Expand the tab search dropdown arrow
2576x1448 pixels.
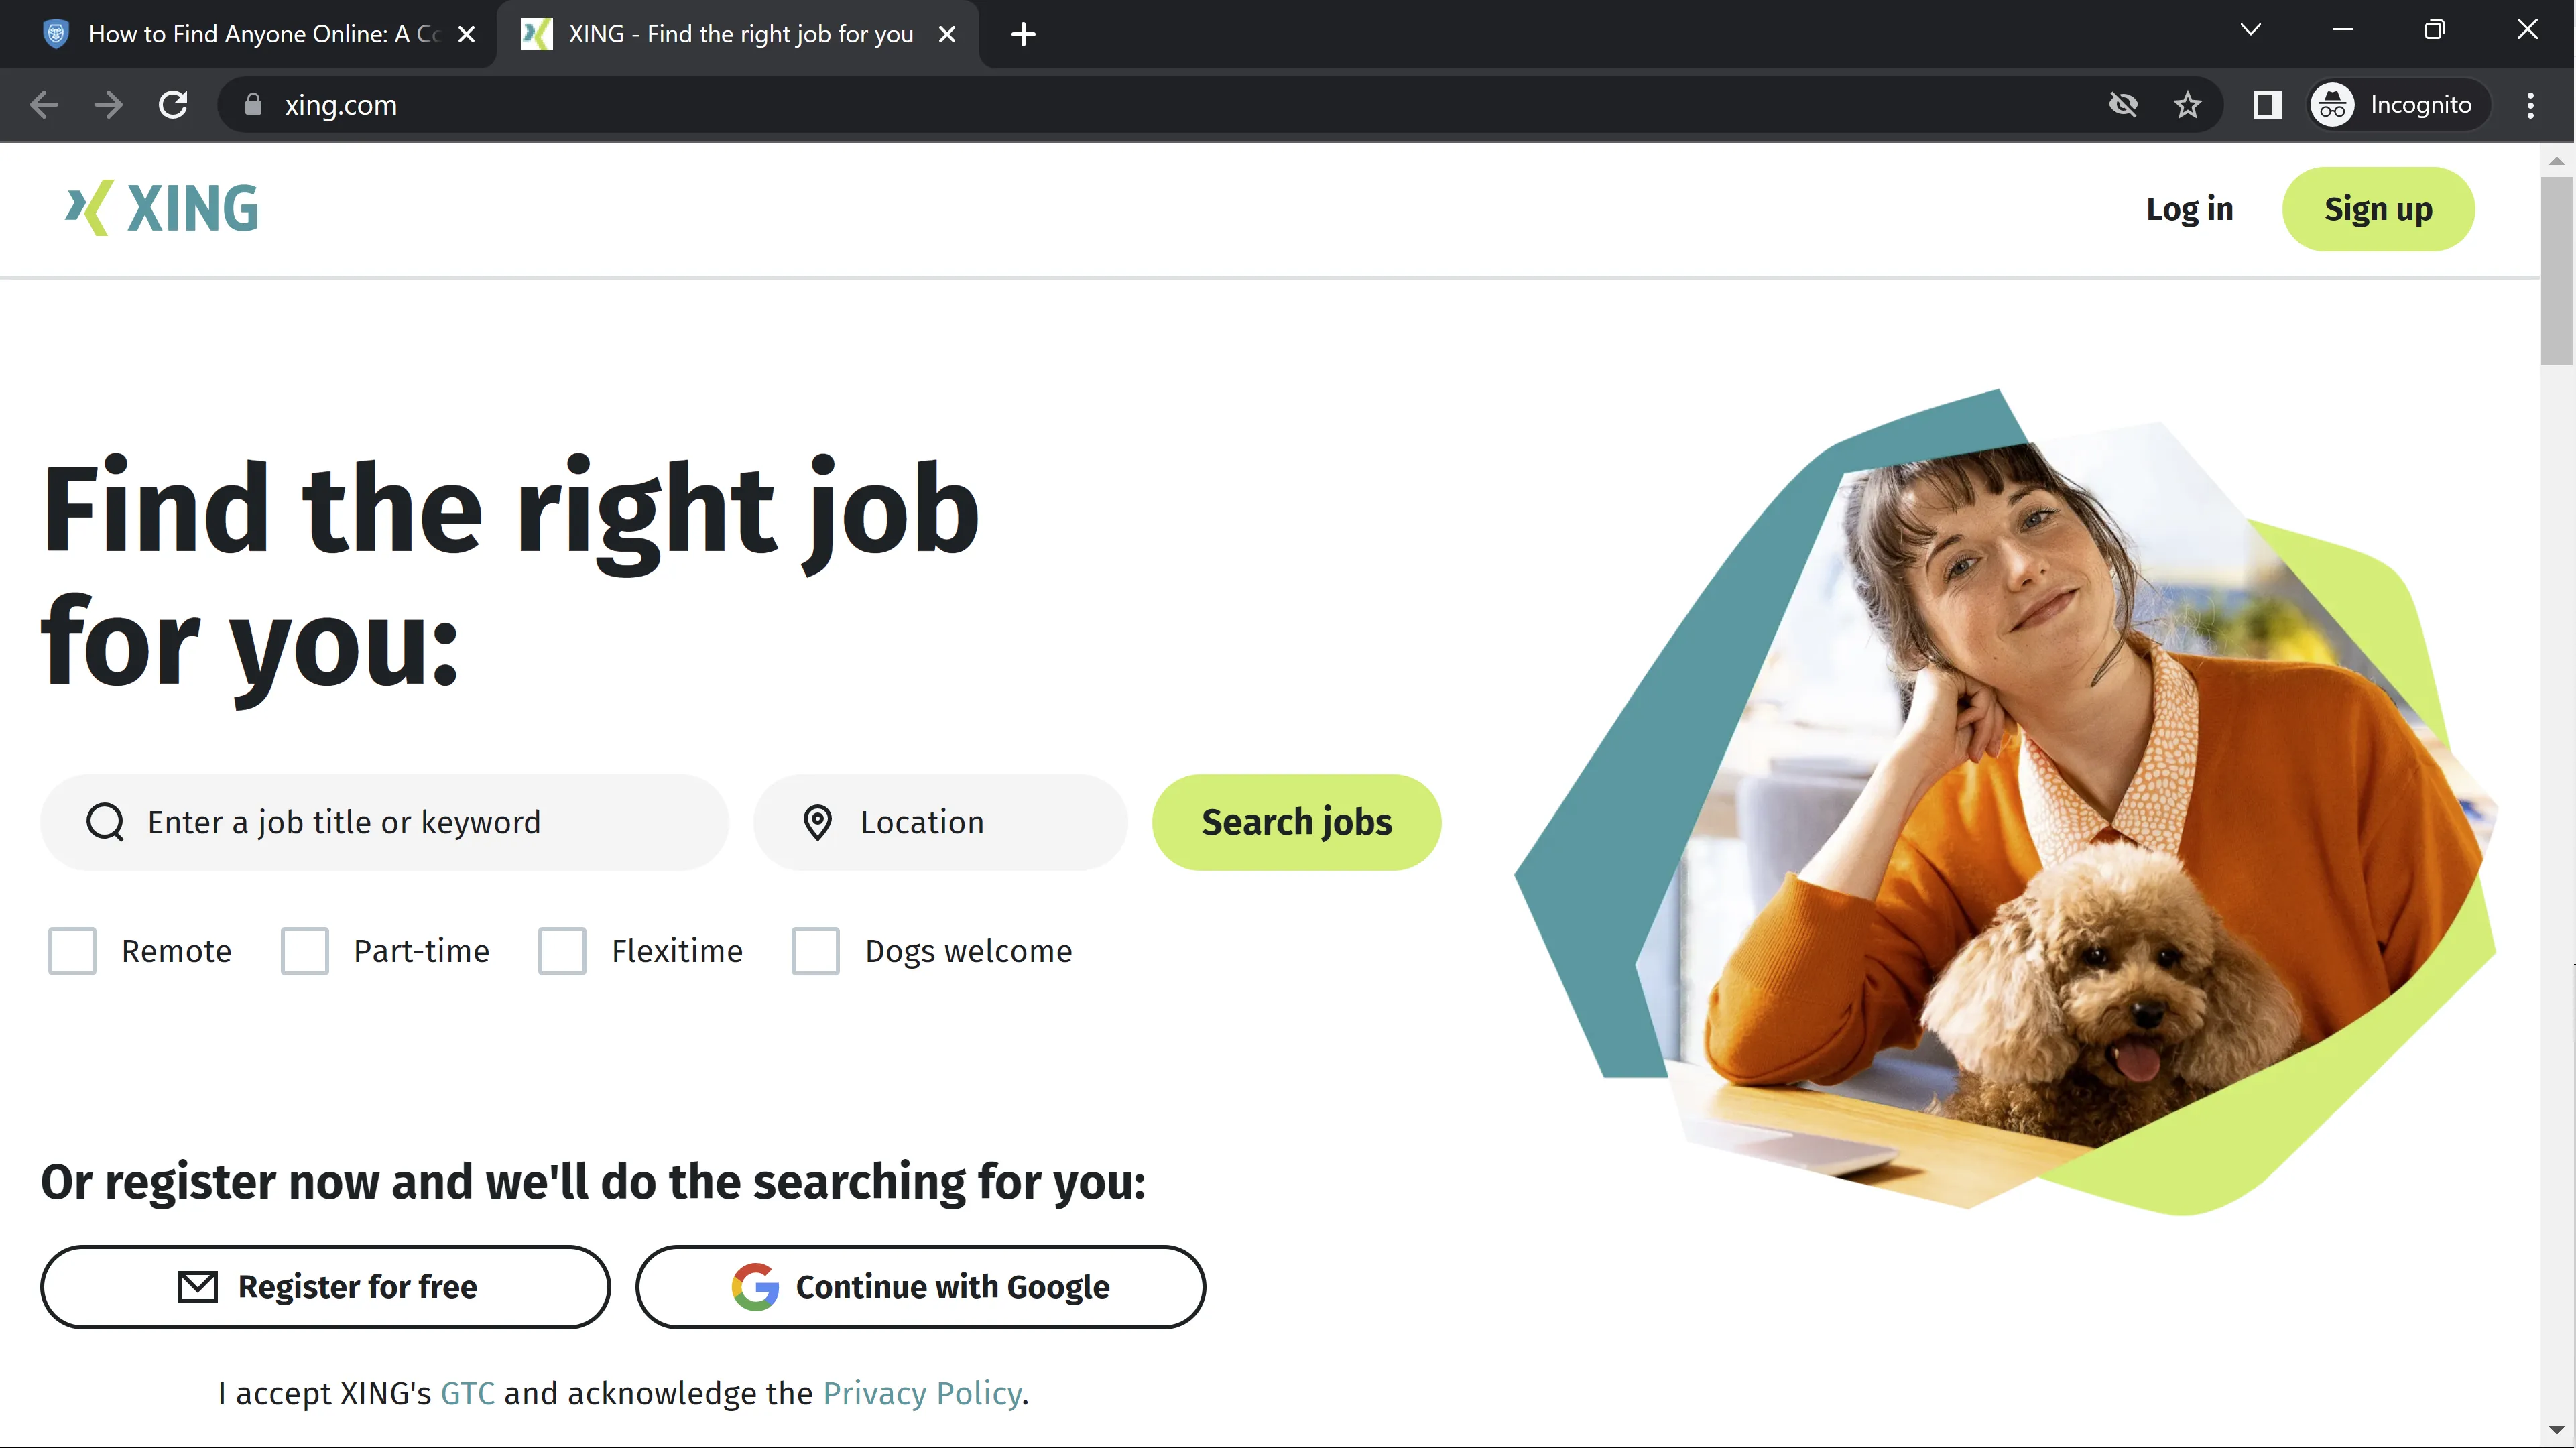(2250, 30)
